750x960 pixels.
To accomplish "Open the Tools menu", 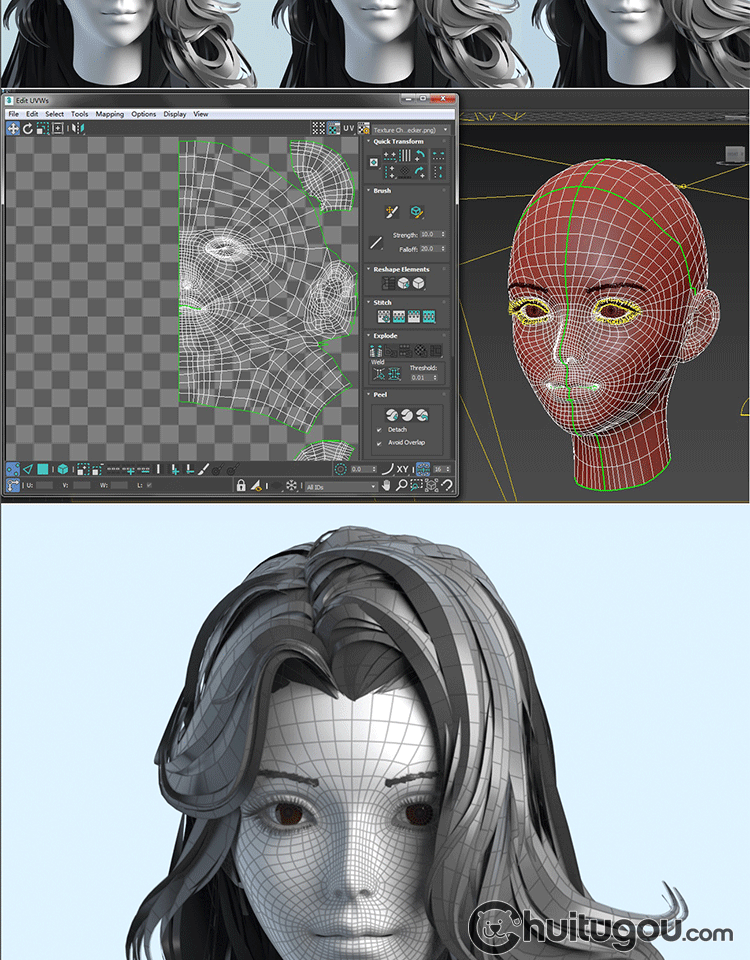I will (80, 114).
